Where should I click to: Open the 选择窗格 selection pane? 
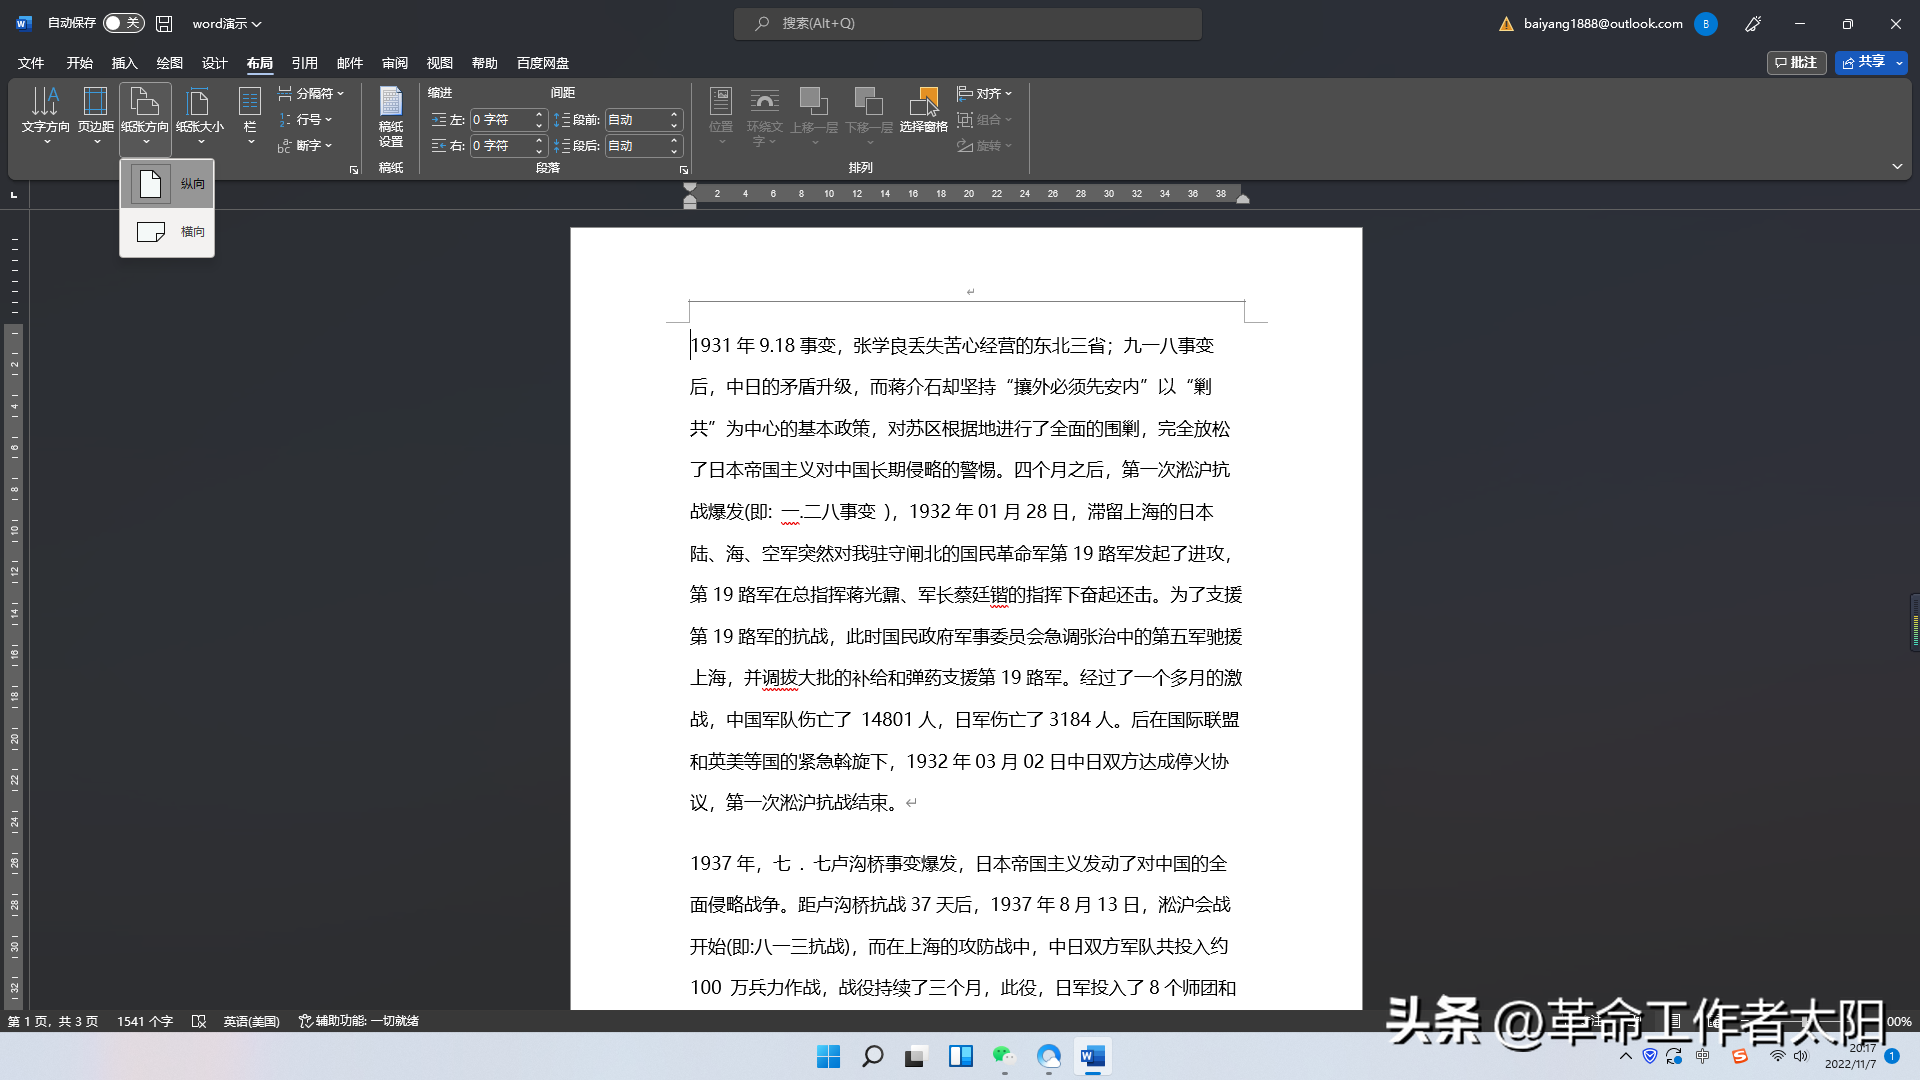[x=923, y=111]
